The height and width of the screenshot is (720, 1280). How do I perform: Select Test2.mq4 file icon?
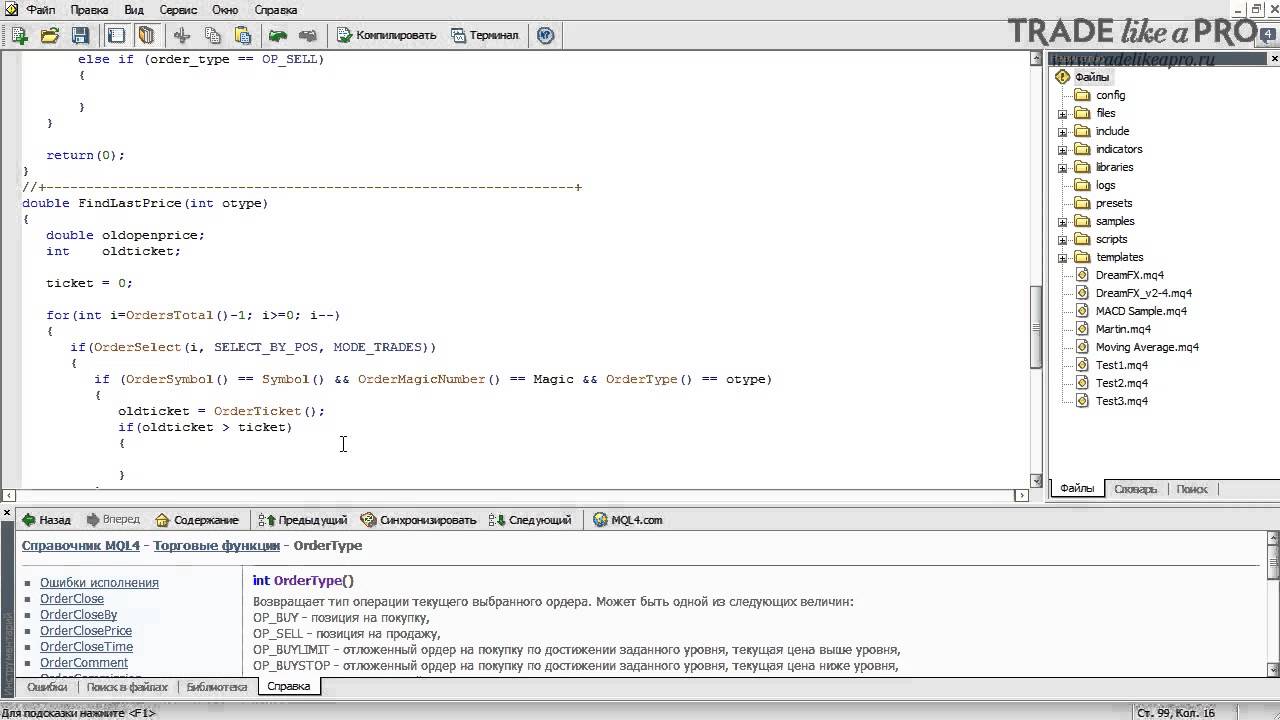pyautogui.click(x=1082, y=383)
